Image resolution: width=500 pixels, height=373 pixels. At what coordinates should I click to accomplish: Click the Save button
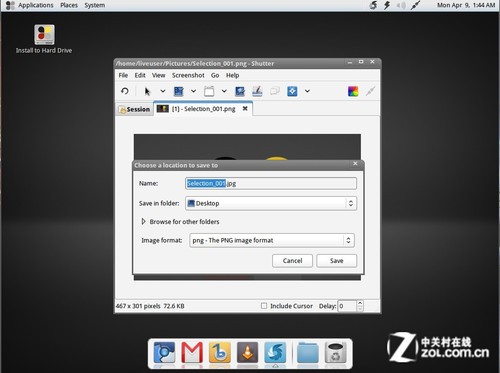(337, 261)
